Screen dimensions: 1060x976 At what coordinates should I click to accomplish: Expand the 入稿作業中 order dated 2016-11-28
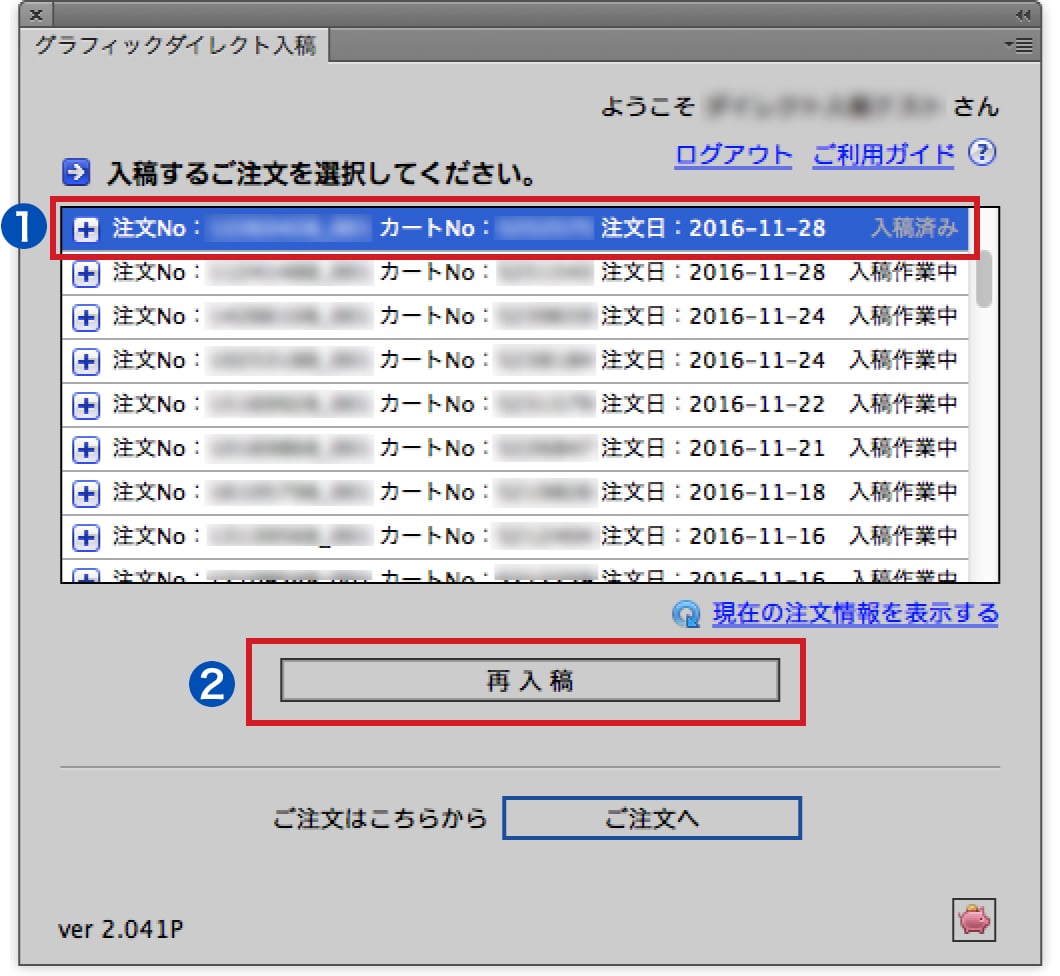(87, 273)
